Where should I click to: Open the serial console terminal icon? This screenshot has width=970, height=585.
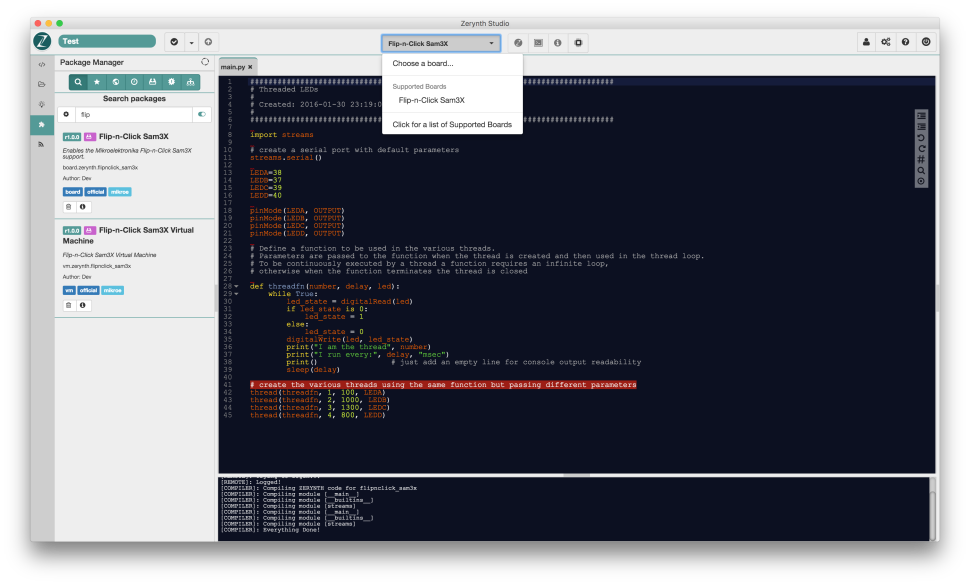tap(538, 43)
